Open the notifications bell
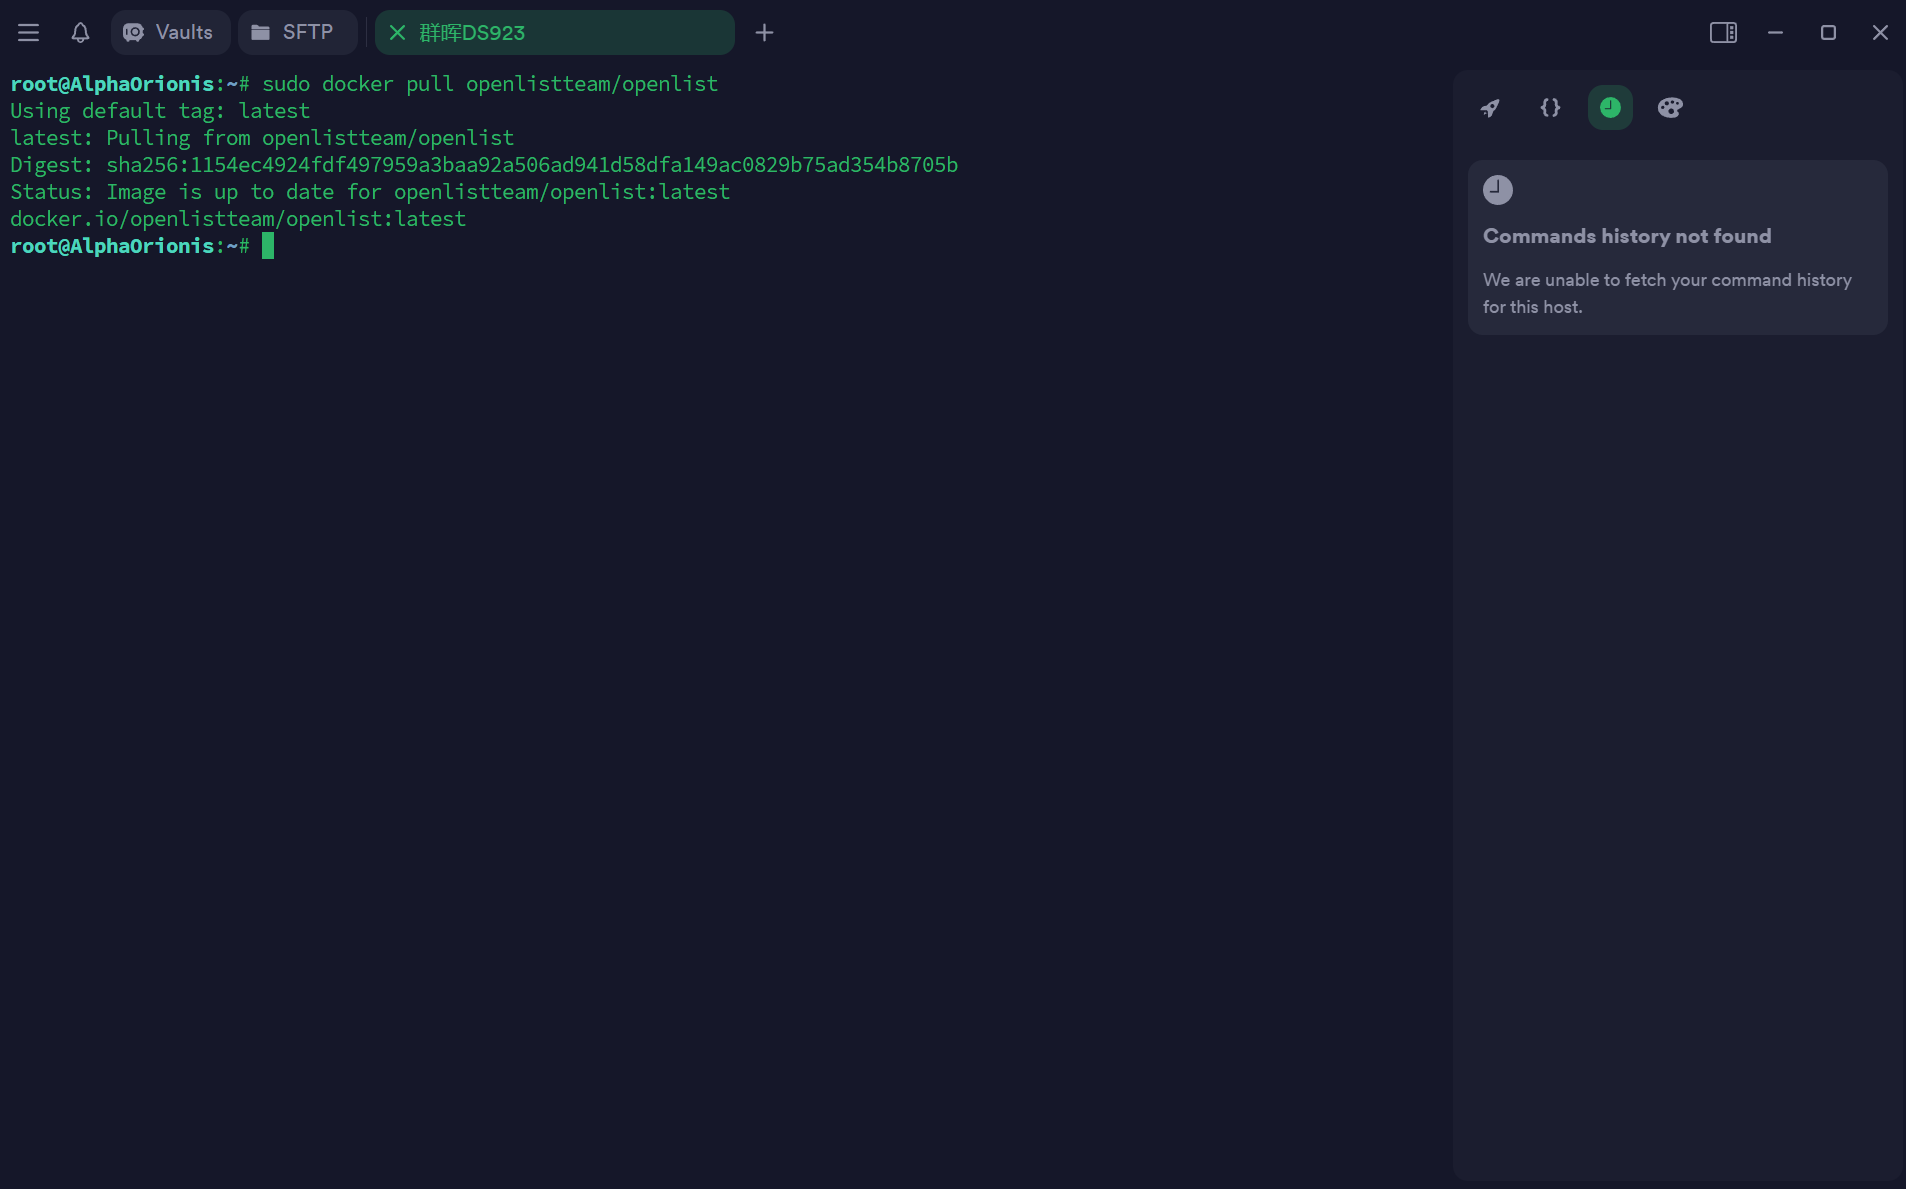The width and height of the screenshot is (1906, 1189). point(80,33)
